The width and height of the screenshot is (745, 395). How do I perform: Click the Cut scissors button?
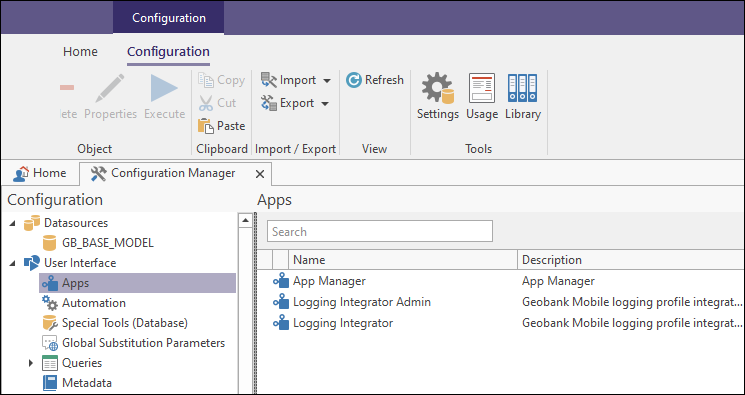(x=218, y=103)
